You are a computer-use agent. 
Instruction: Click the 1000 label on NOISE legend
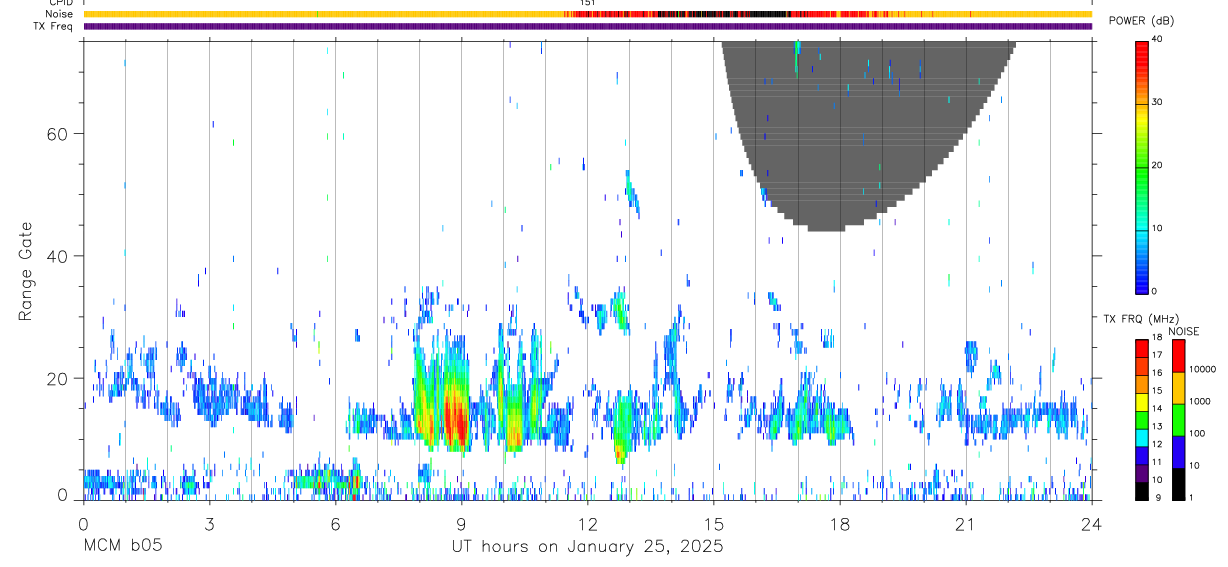pyautogui.click(x=1200, y=401)
